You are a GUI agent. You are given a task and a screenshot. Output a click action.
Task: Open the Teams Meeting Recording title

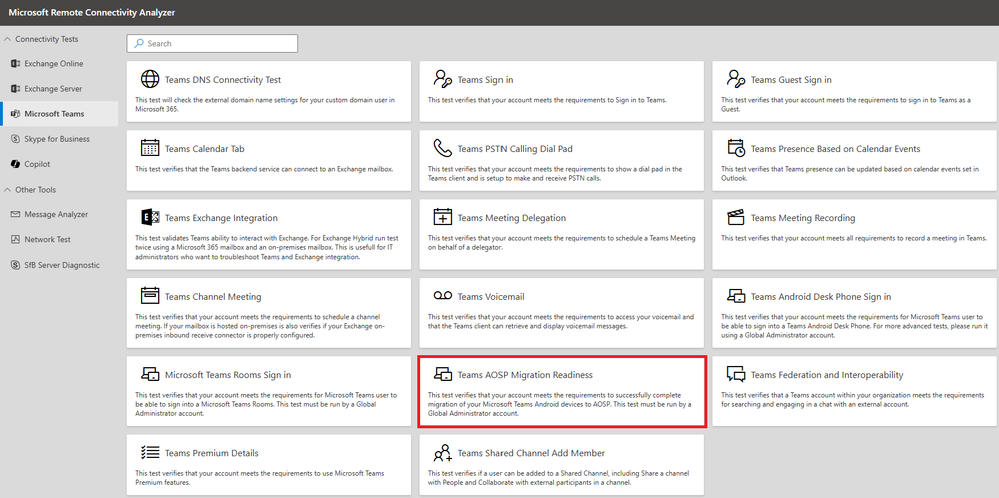(803, 217)
